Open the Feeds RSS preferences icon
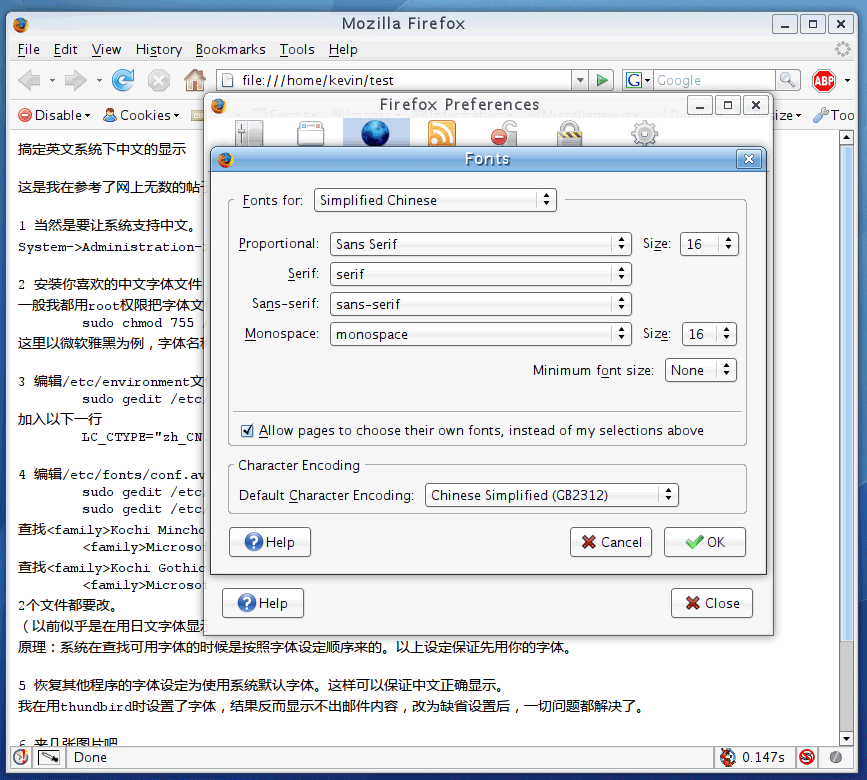Viewport: 867px width, 780px height. coord(442,133)
